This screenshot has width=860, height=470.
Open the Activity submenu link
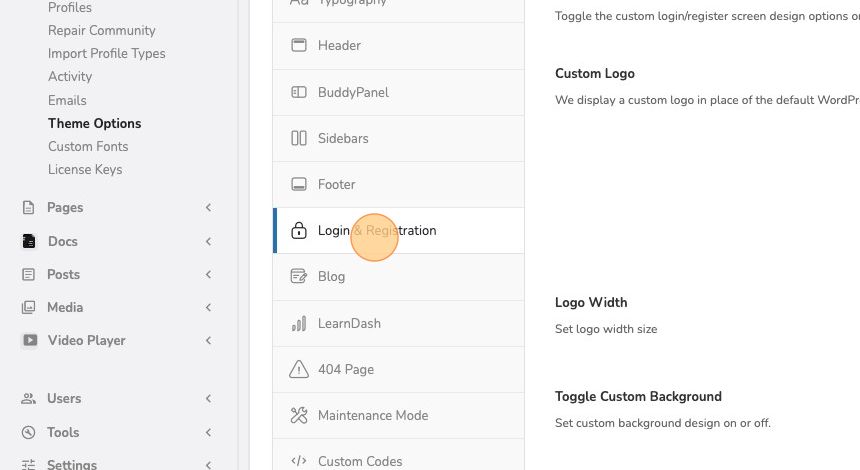click(70, 76)
